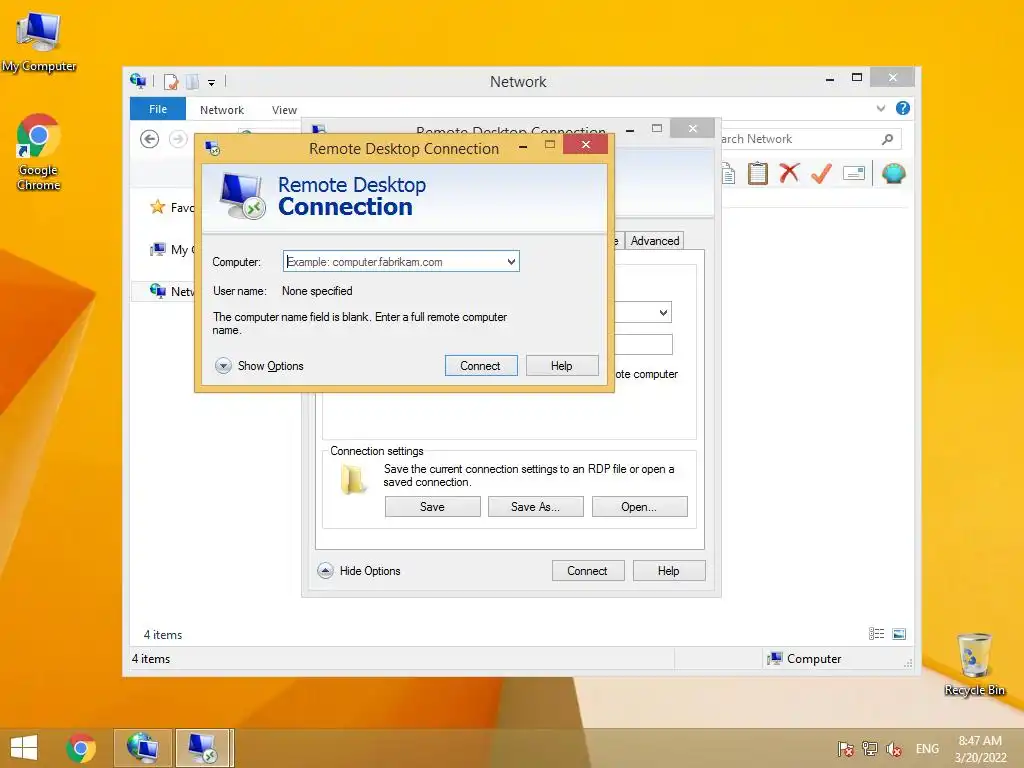Click 'None specified' user name text
The height and width of the screenshot is (768, 1024).
(317, 291)
